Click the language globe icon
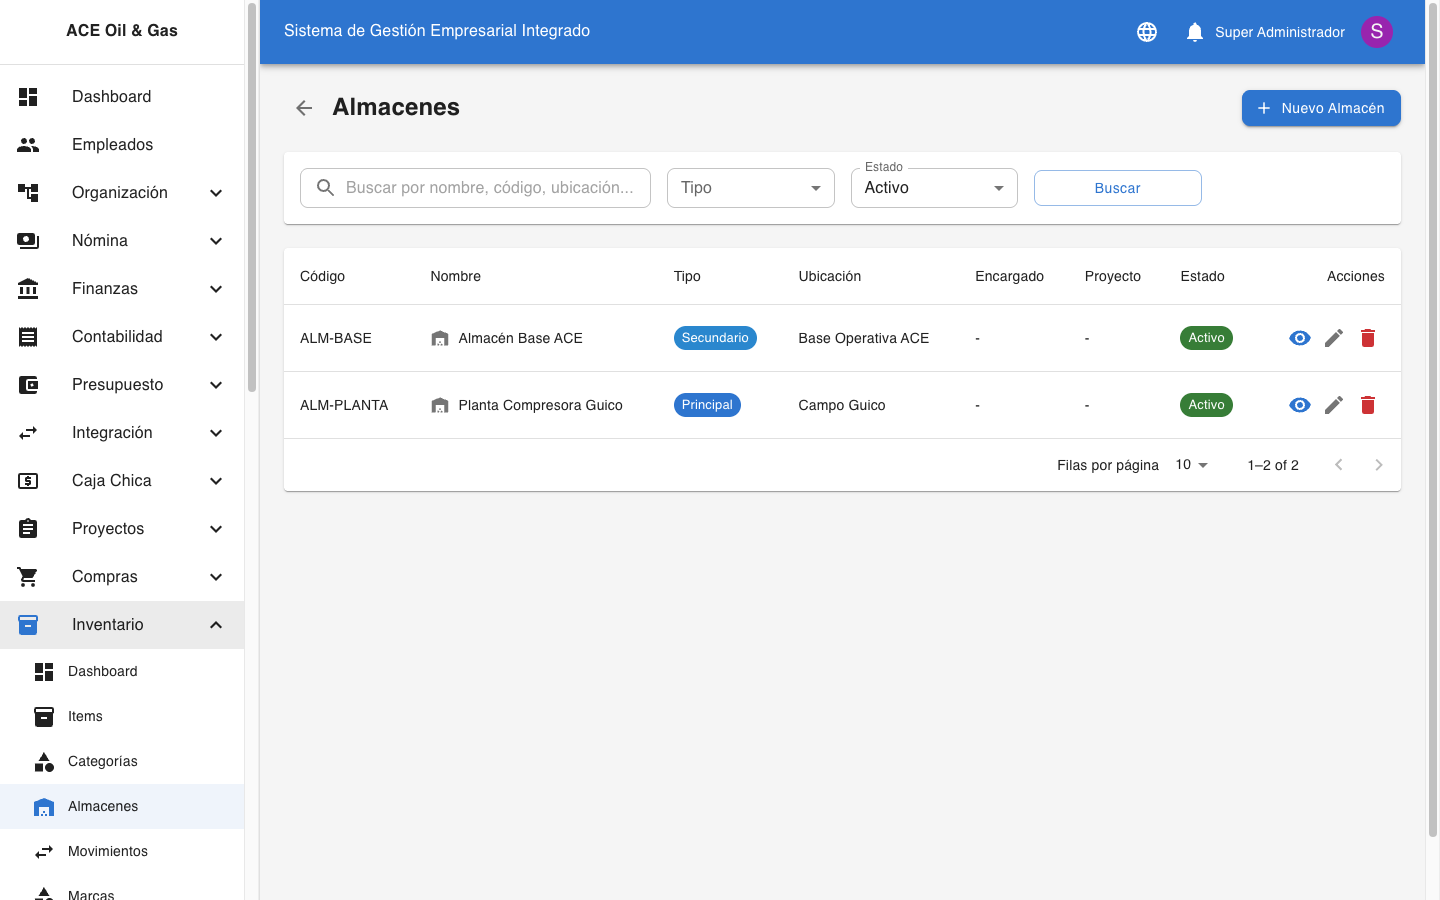Image resolution: width=1440 pixels, height=900 pixels. click(1147, 32)
